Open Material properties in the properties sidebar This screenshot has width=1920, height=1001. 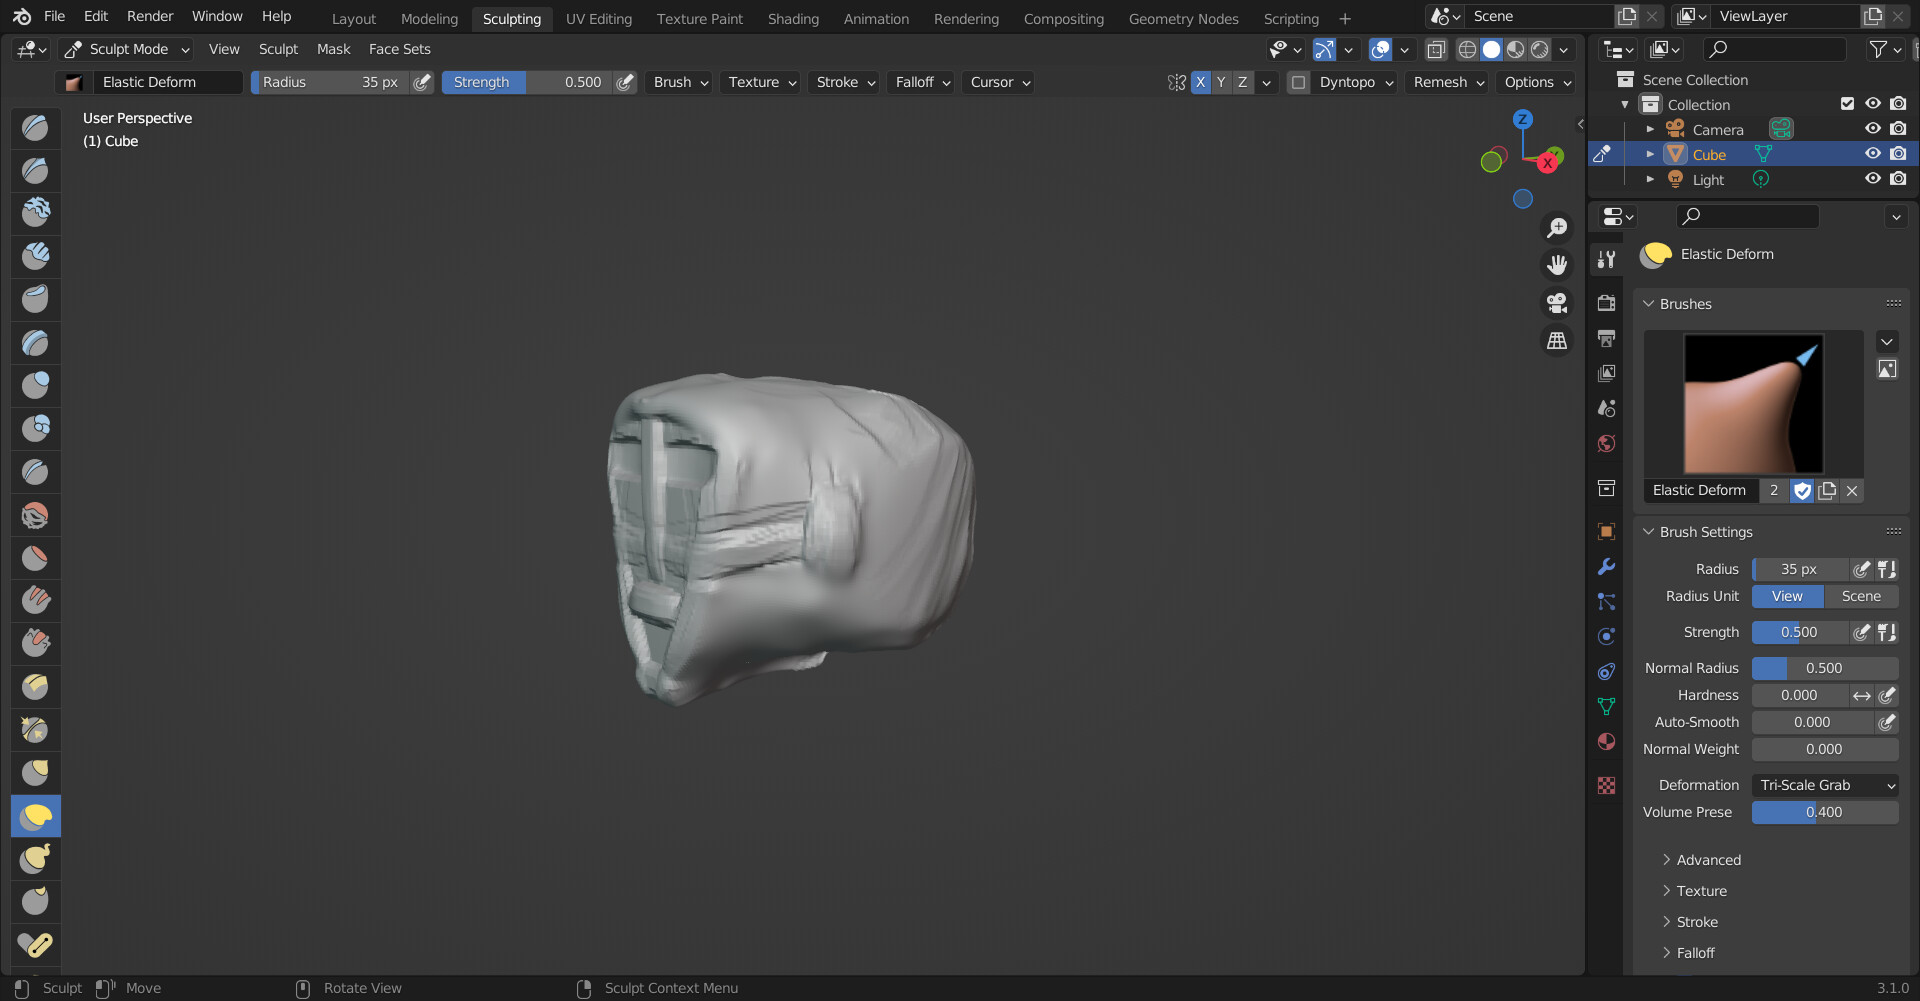1606,741
